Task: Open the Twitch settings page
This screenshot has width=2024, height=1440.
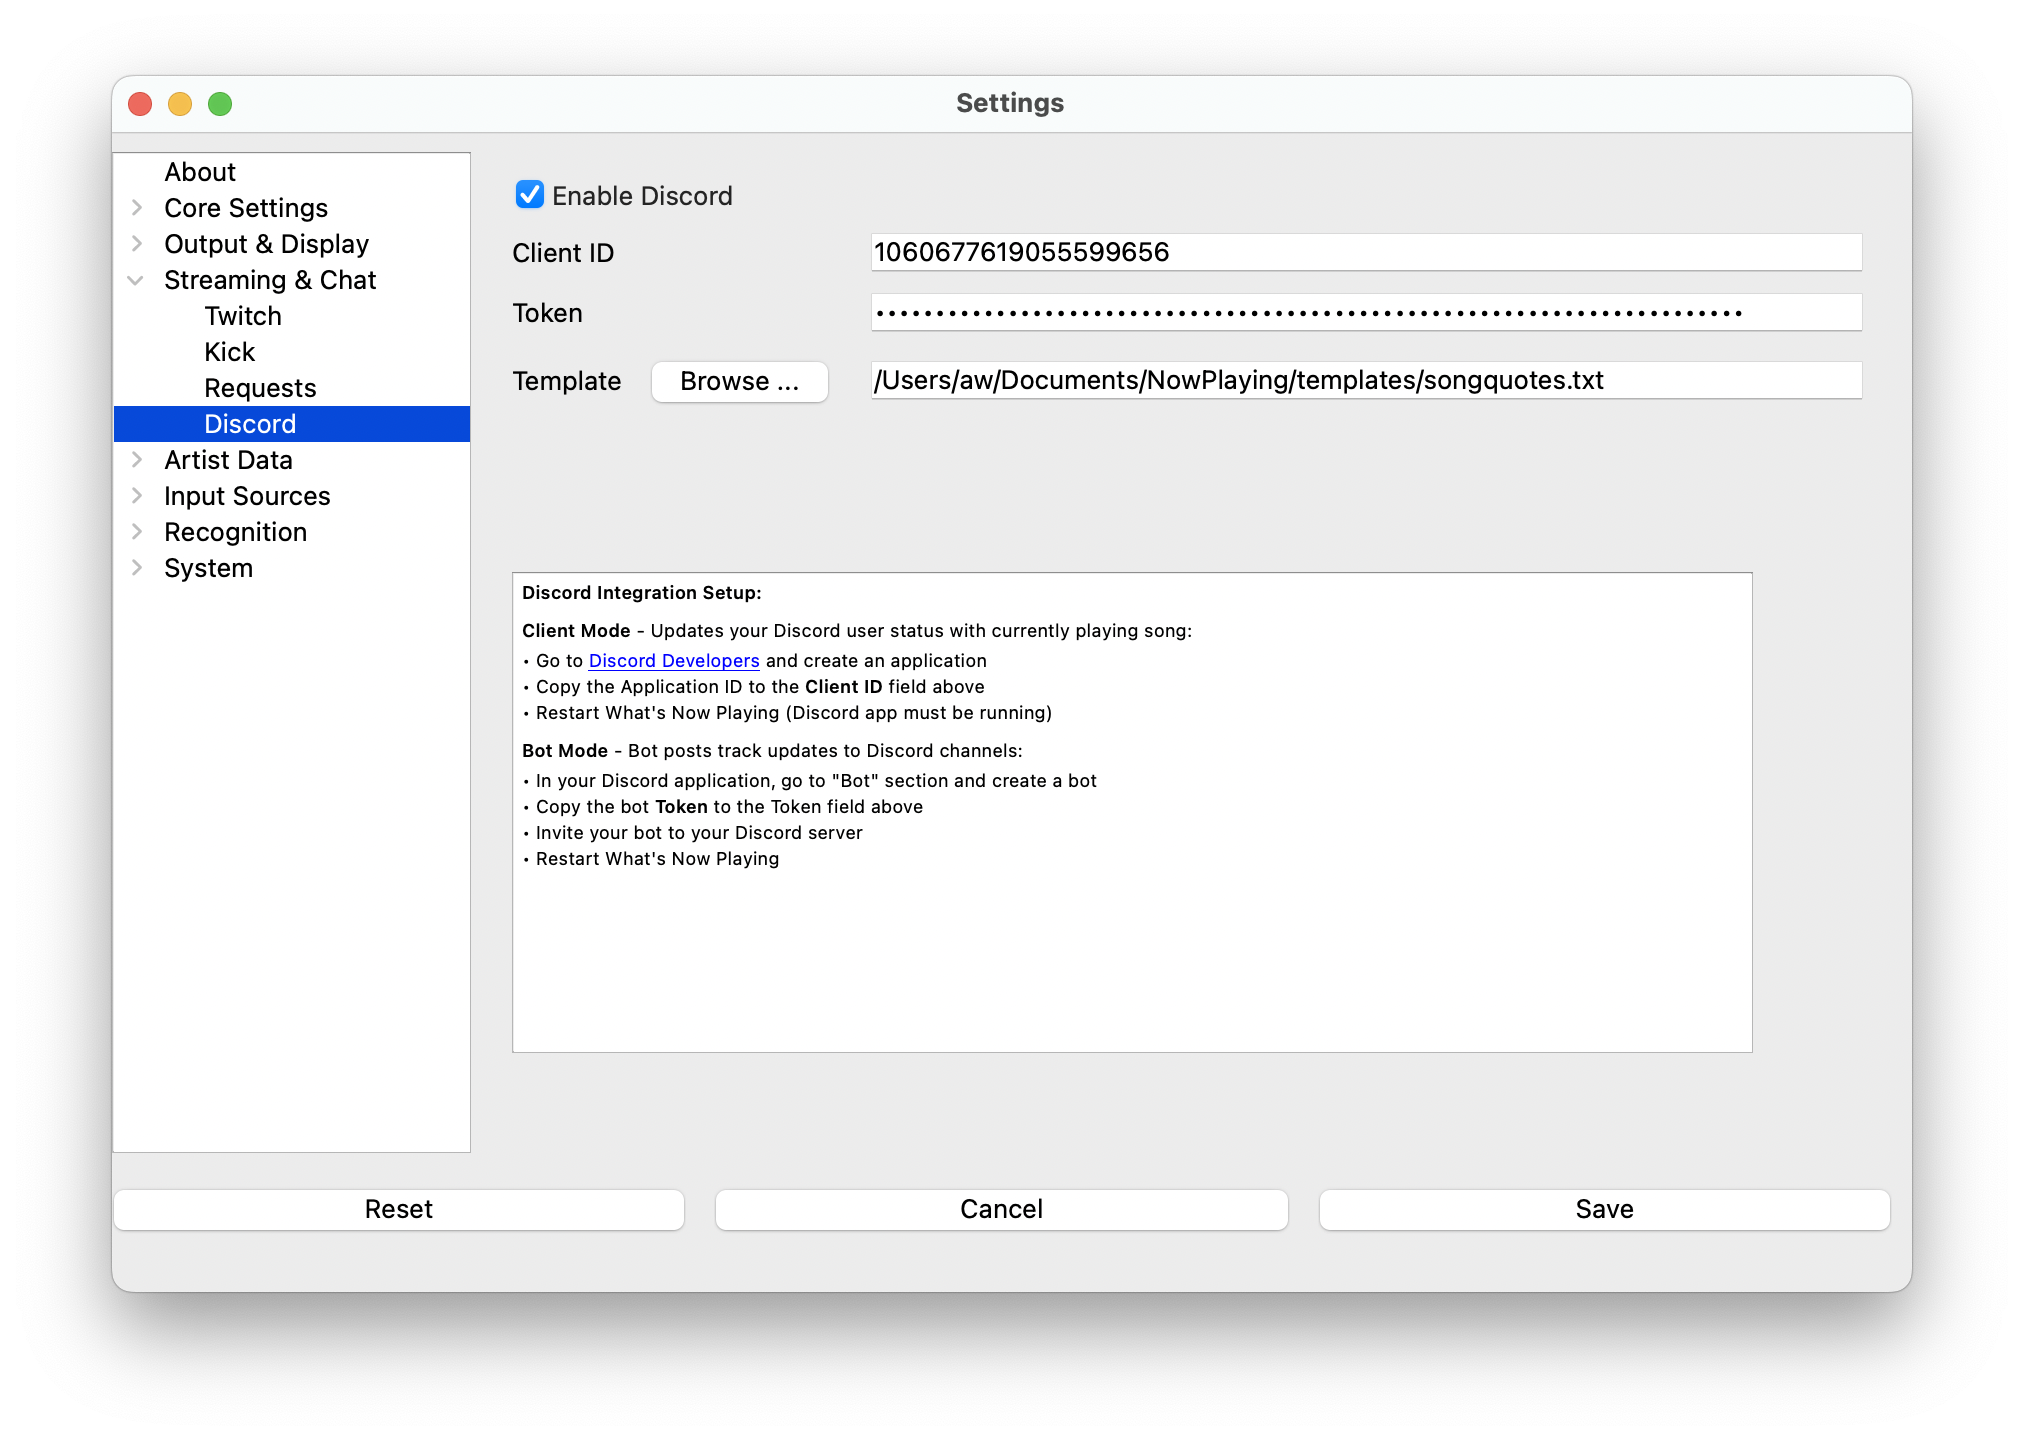Action: pyautogui.click(x=243, y=316)
